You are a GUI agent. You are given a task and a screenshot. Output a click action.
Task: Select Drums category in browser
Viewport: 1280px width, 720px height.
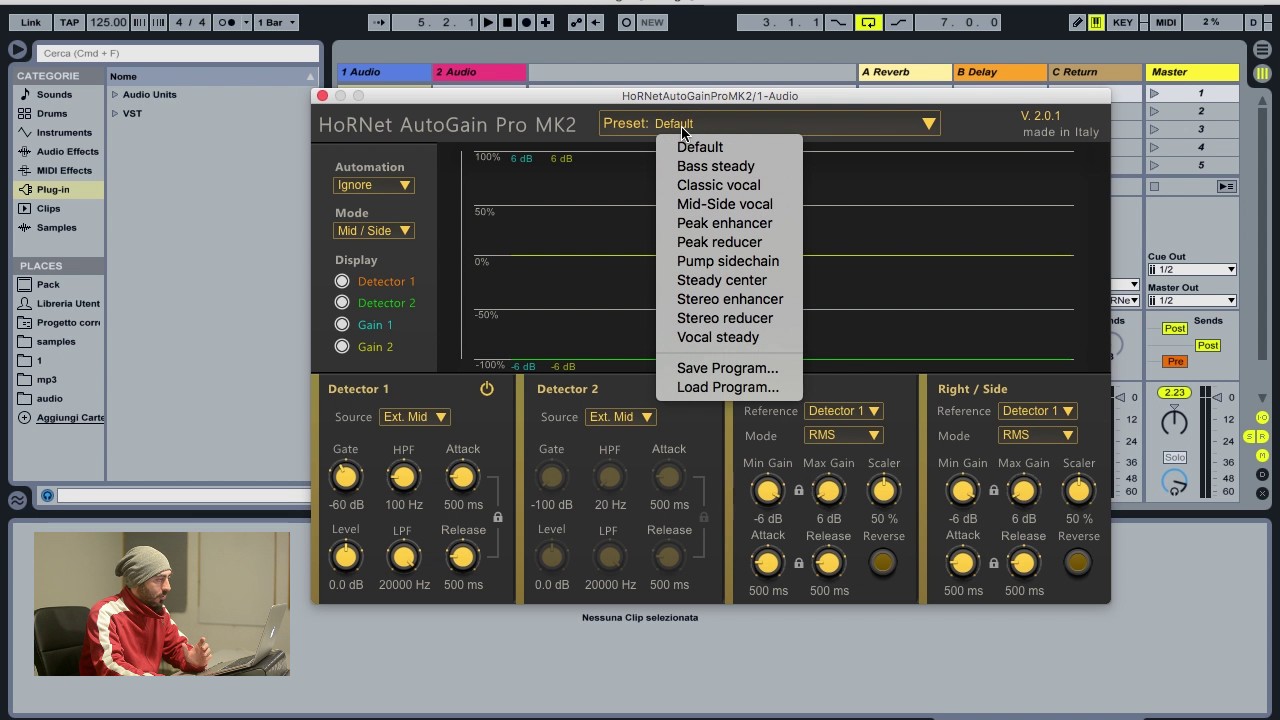point(52,113)
